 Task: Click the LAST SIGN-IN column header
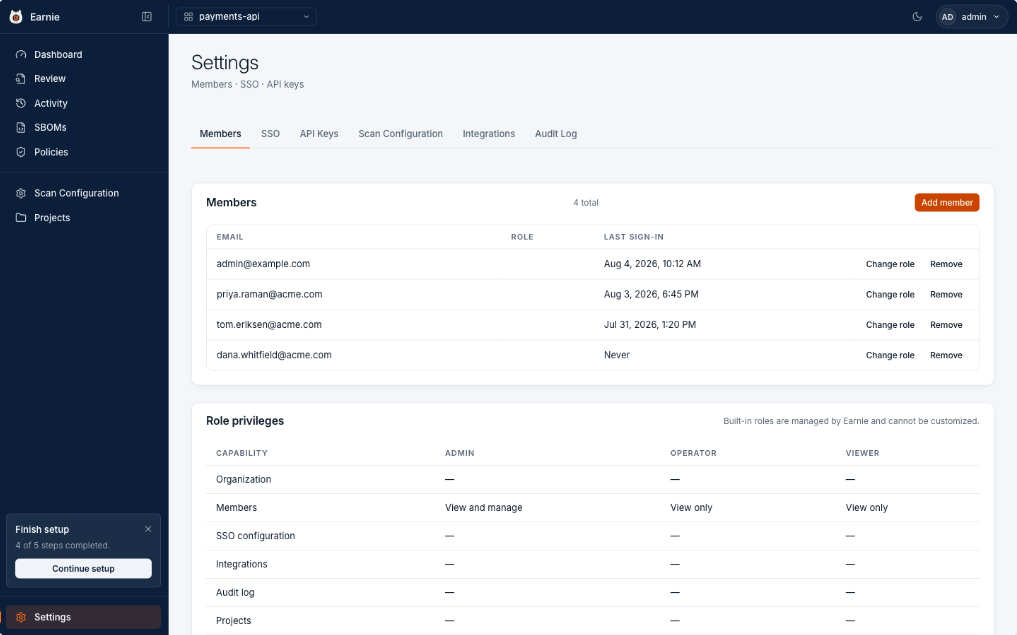pos(634,237)
